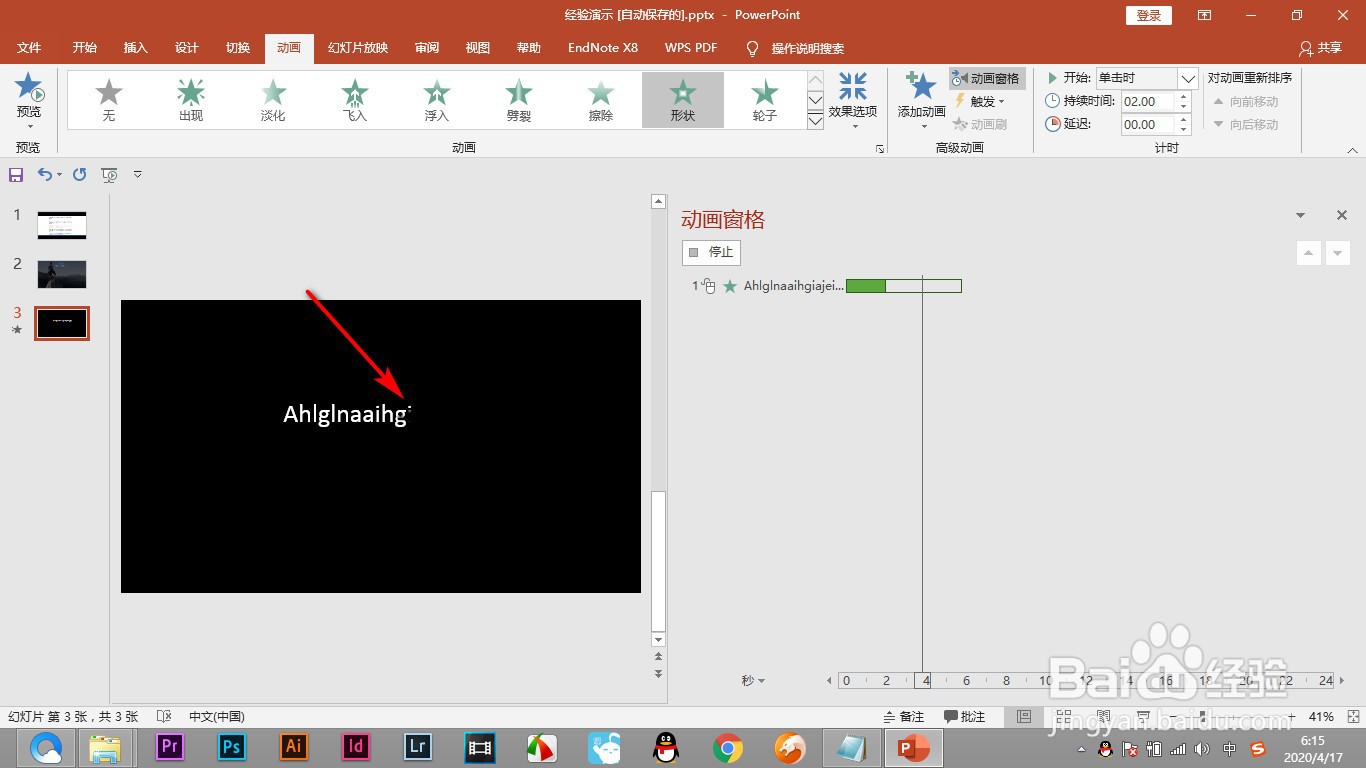Apply the 出现 (Appear) animation
Screen dimensions: 1366x768
[x=191, y=100]
